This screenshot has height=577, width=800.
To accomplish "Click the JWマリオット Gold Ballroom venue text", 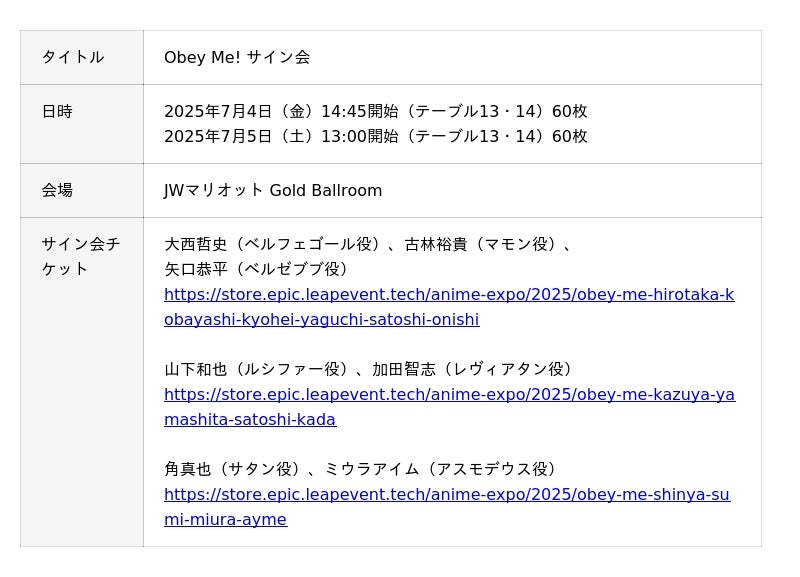I will tap(273, 190).
